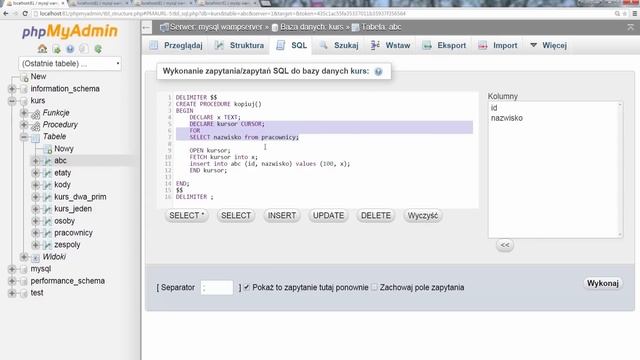The image size is (640, 360).
Task: Expand the Procedury node
Action: coord(24,124)
